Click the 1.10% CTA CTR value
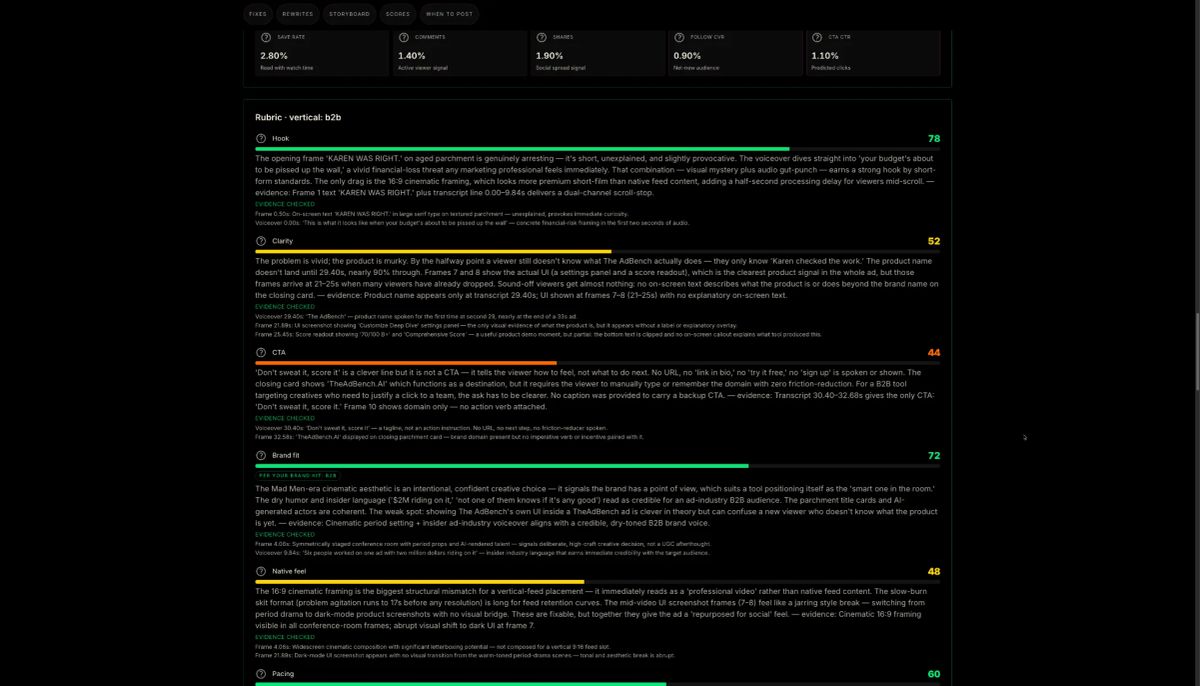Image resolution: width=1200 pixels, height=686 pixels. pyautogui.click(x=825, y=56)
